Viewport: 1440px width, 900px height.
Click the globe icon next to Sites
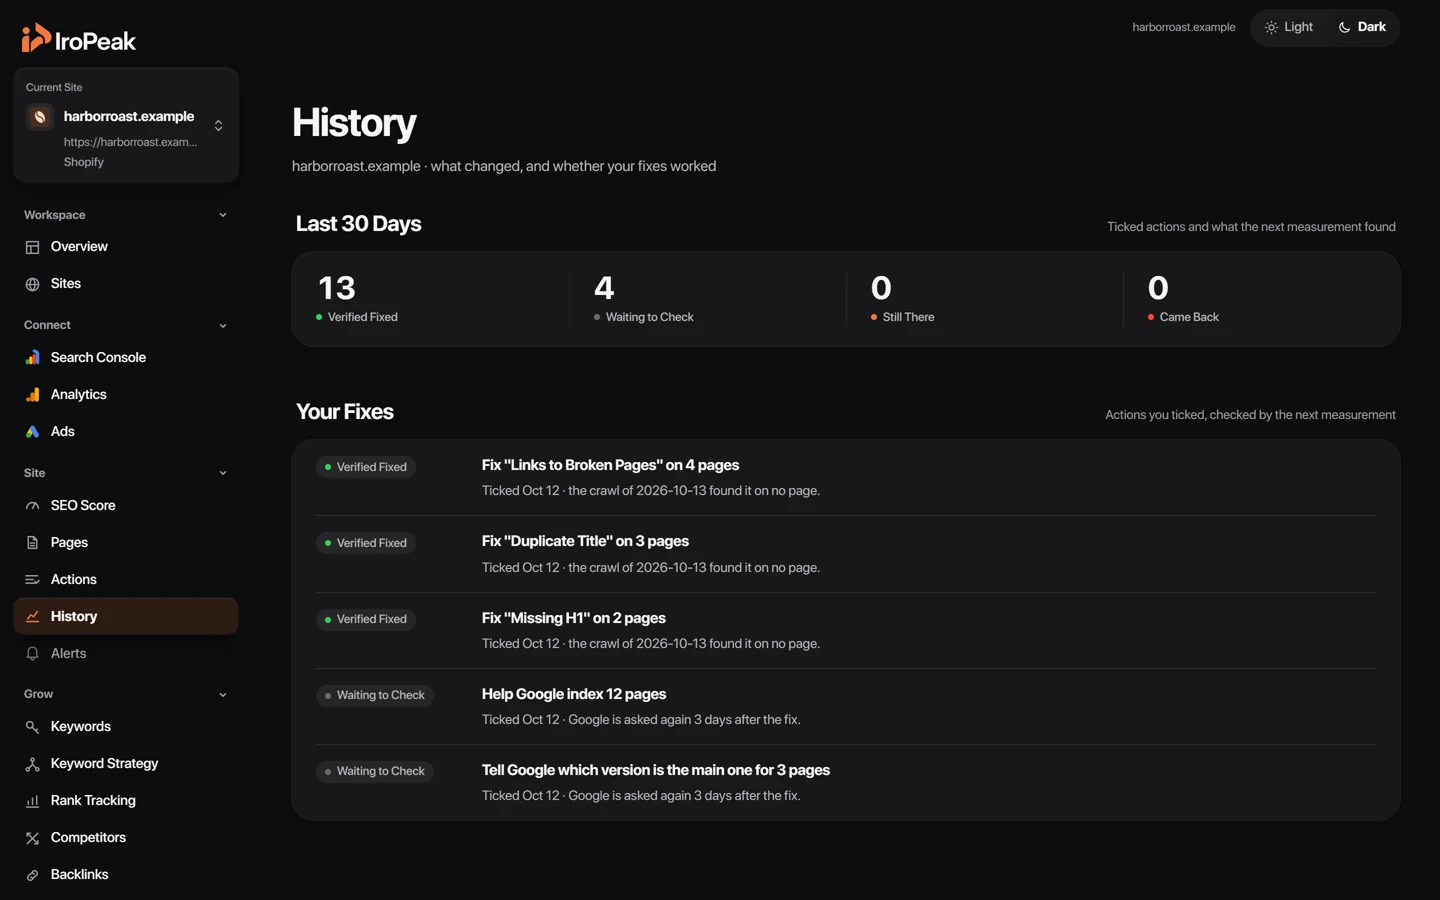click(32, 284)
